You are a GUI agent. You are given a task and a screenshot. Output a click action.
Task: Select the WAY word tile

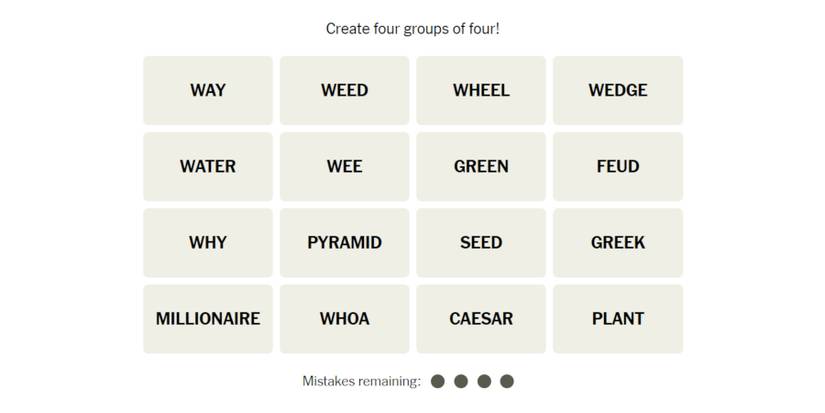point(208,90)
